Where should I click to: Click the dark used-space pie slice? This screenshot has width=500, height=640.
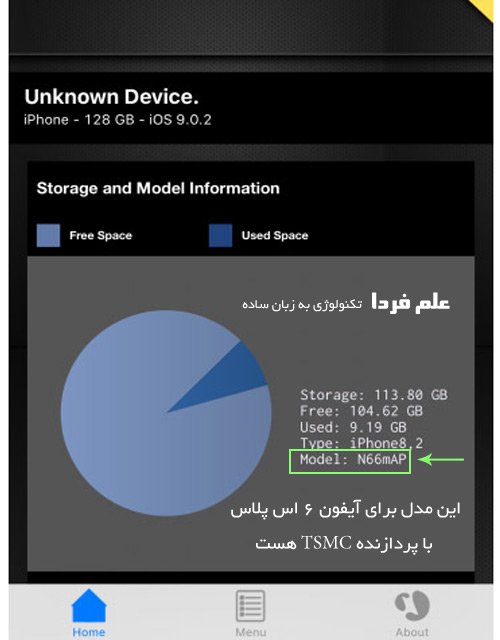point(231,378)
